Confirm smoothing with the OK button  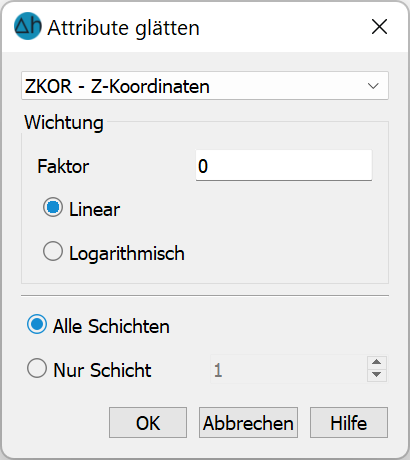[148, 422]
